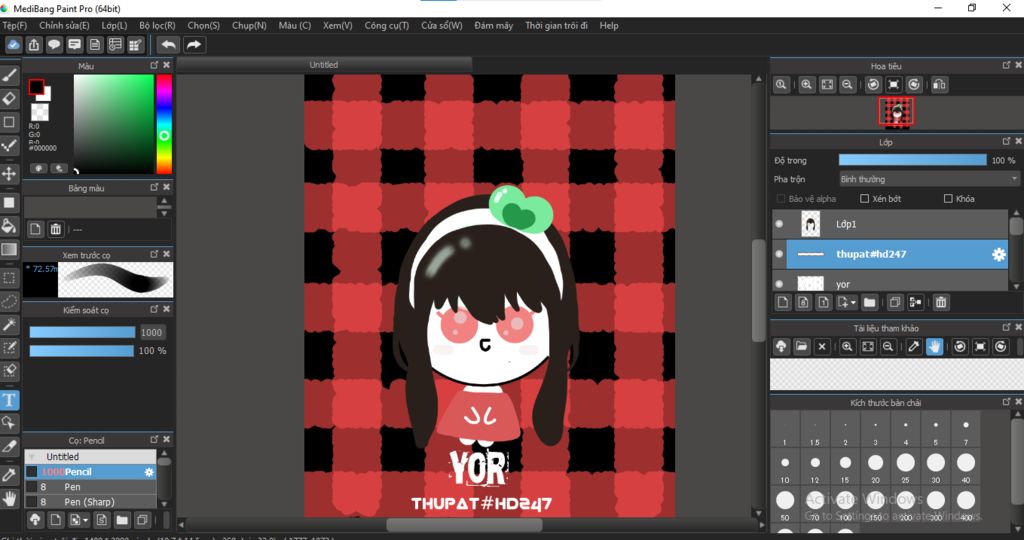Image resolution: width=1024 pixels, height=540 pixels.
Task: Hide the thupat#hd247 layer
Action: click(x=779, y=254)
